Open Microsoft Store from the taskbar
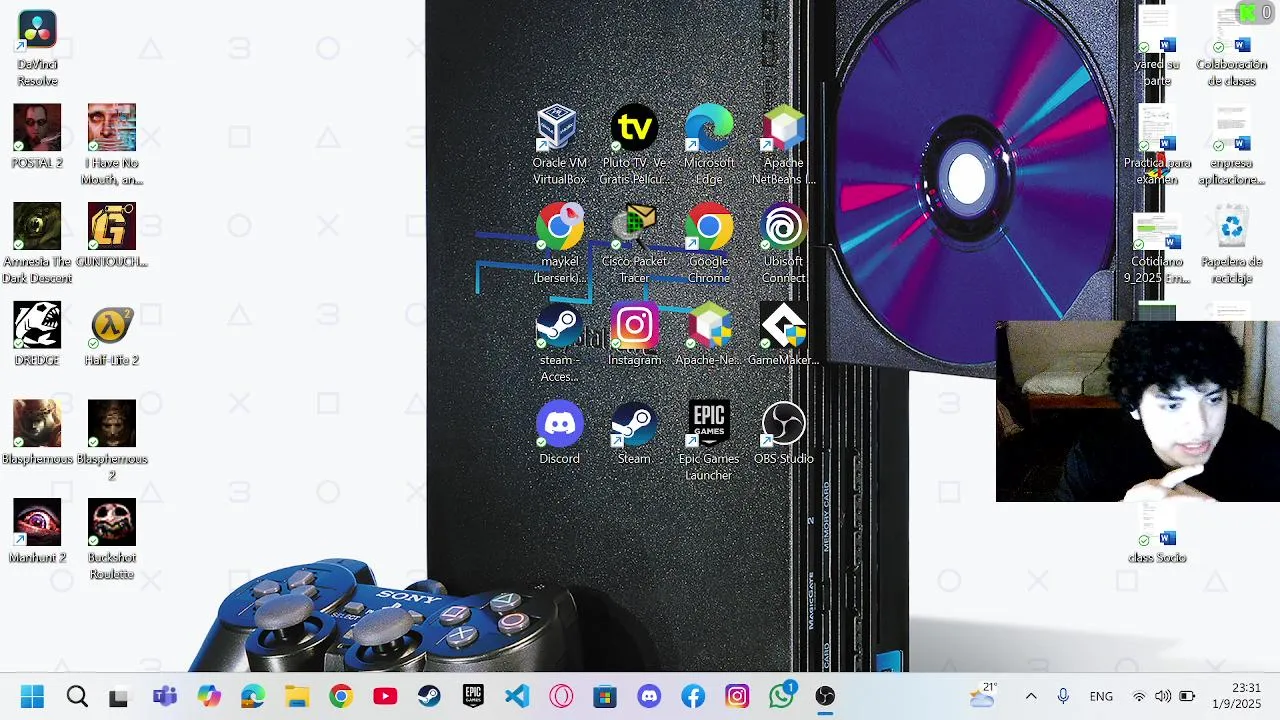This screenshot has height=720, width=1280. pos(605,696)
